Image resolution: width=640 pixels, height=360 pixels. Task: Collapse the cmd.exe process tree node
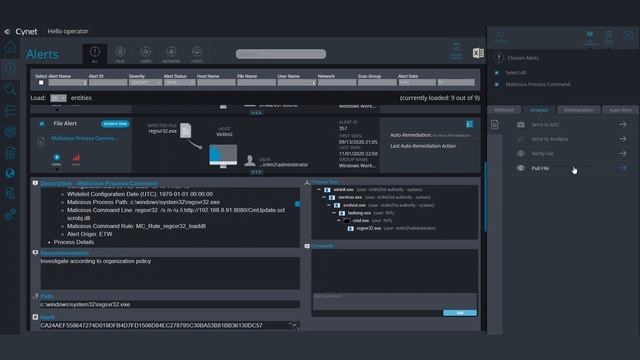pyautogui.click(x=339, y=221)
